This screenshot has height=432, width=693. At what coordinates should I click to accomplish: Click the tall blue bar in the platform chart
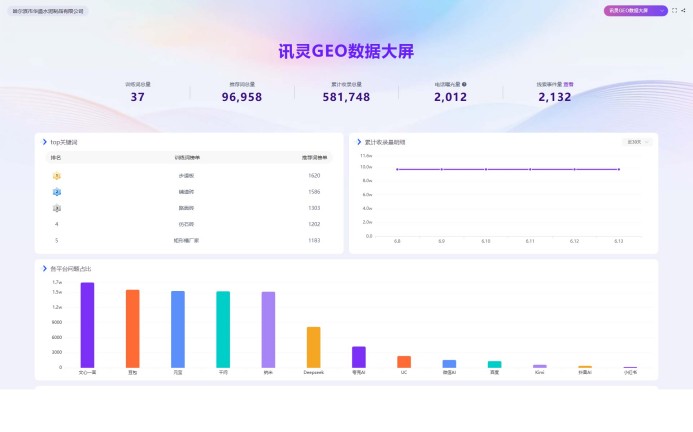(178, 329)
